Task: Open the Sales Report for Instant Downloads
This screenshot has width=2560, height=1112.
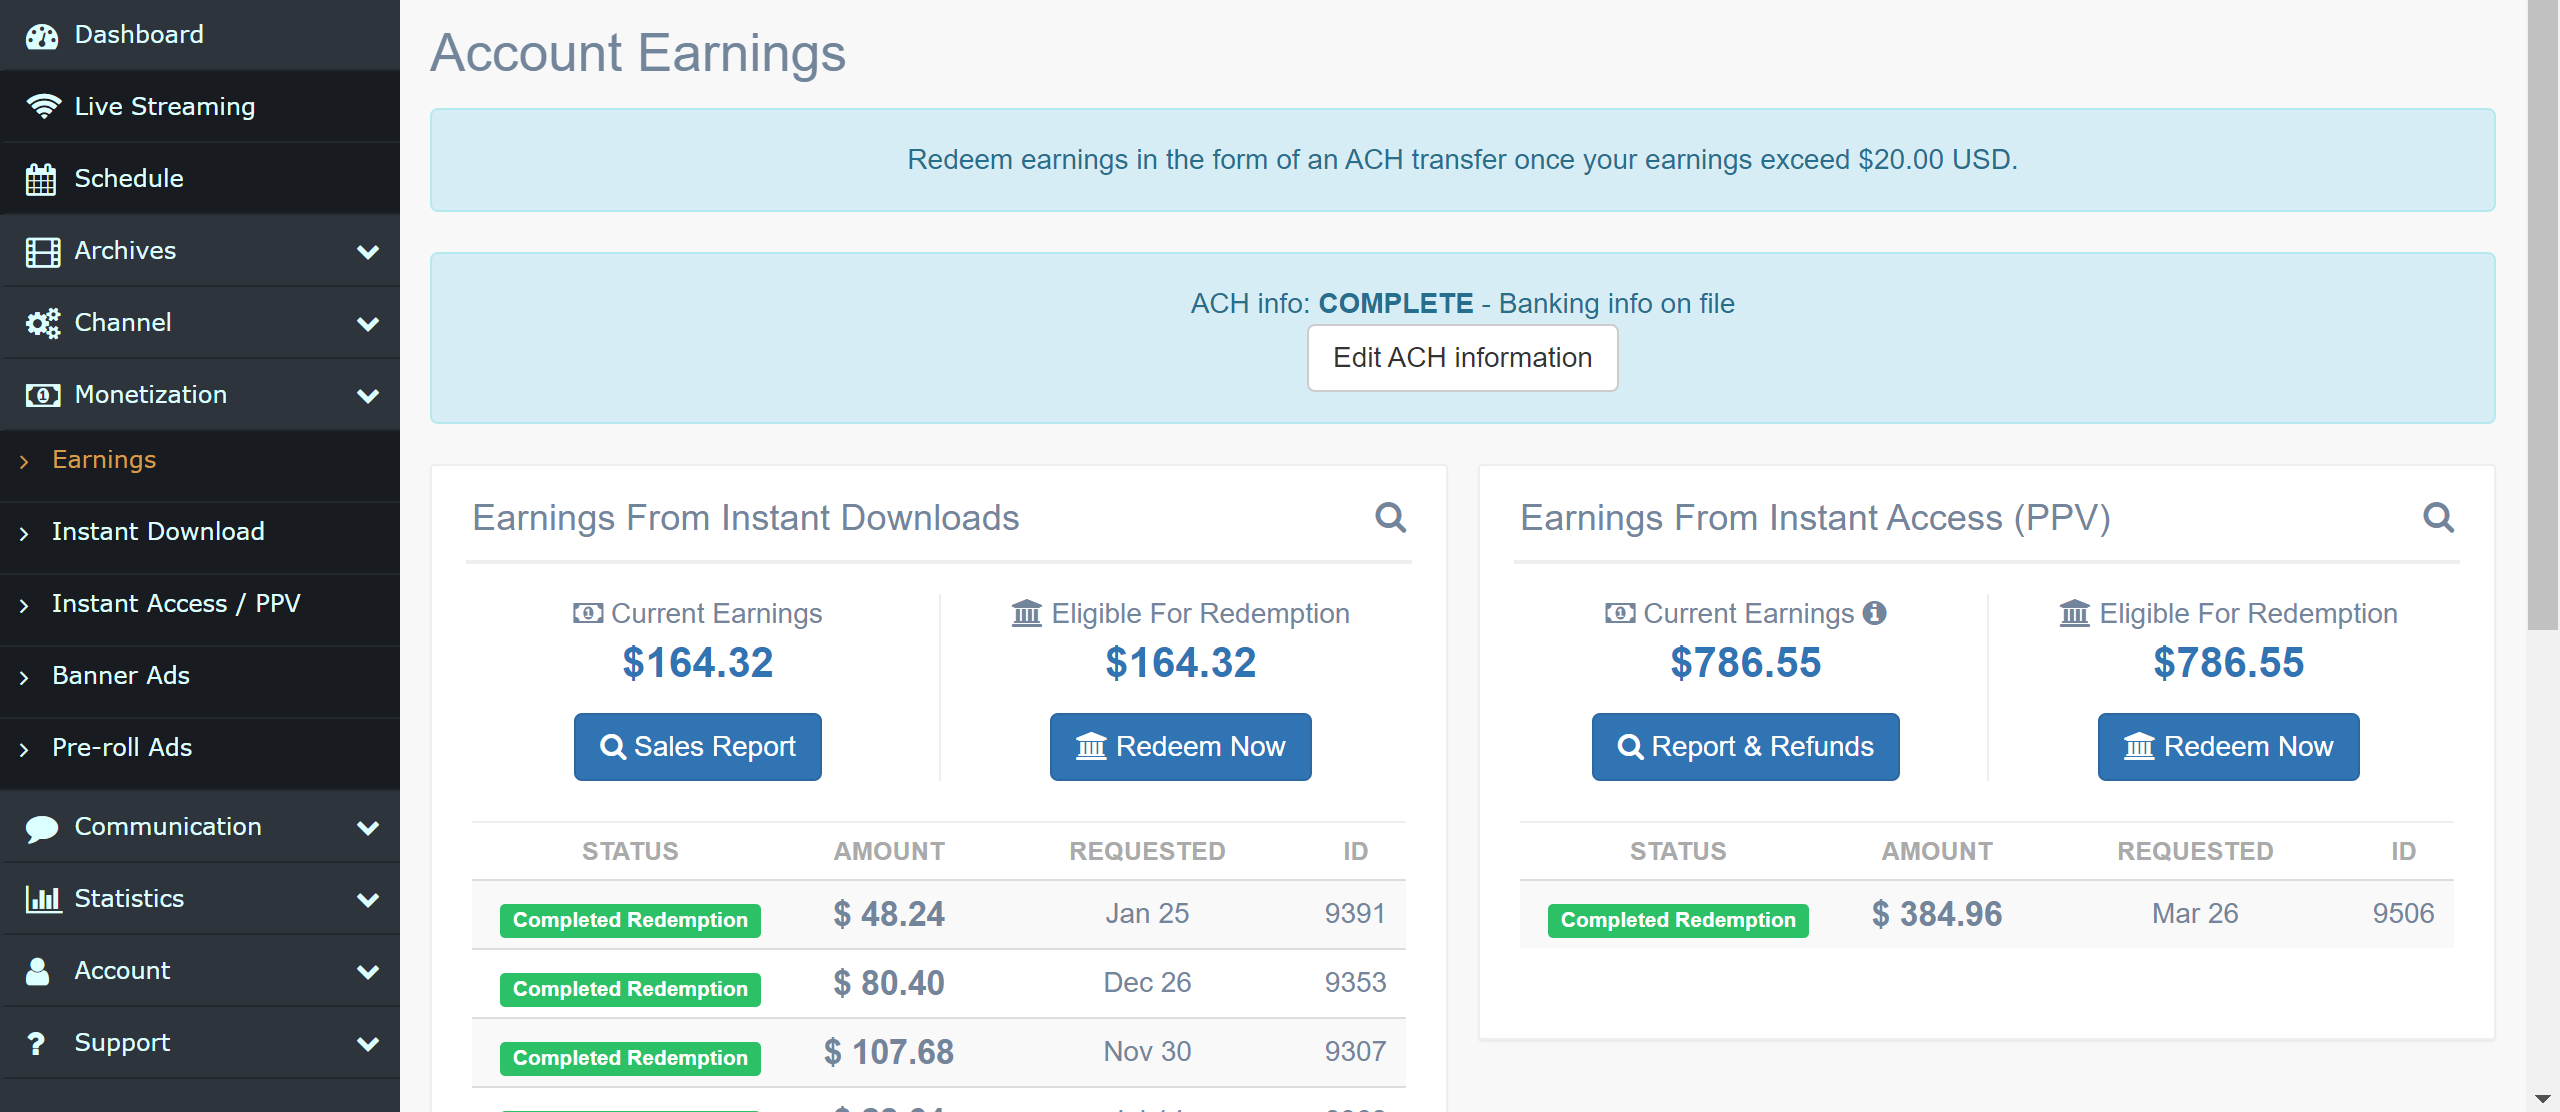Action: coord(697,747)
